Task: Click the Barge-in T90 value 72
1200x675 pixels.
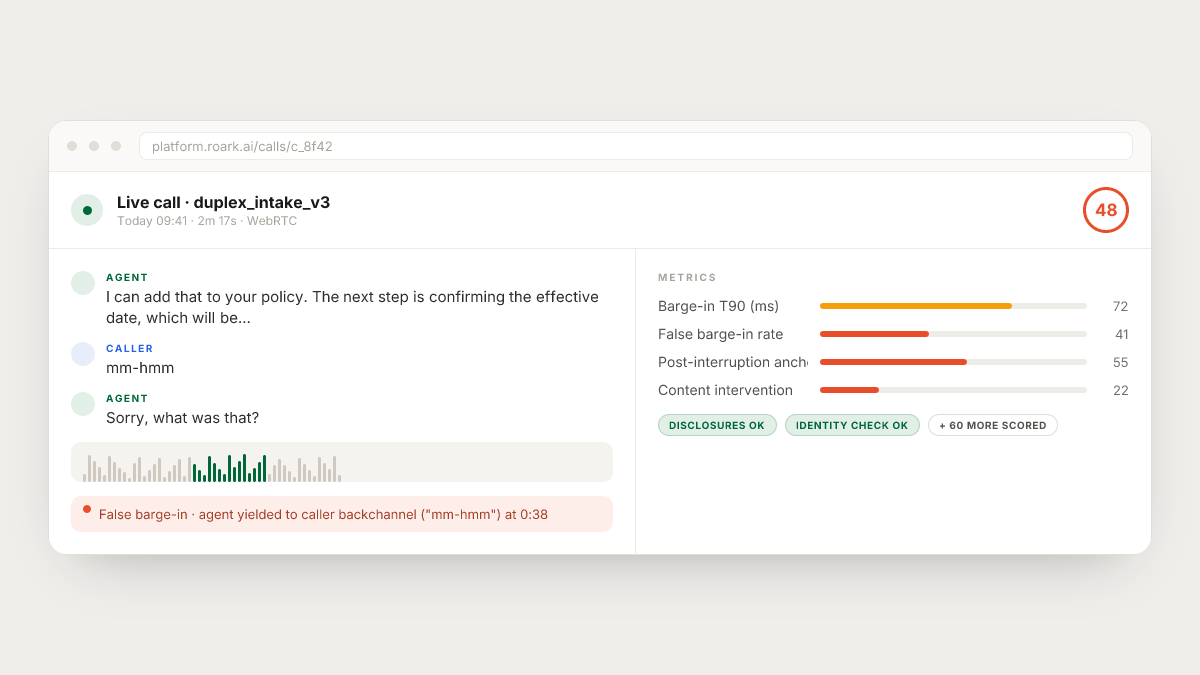Action: pyautogui.click(x=1120, y=306)
